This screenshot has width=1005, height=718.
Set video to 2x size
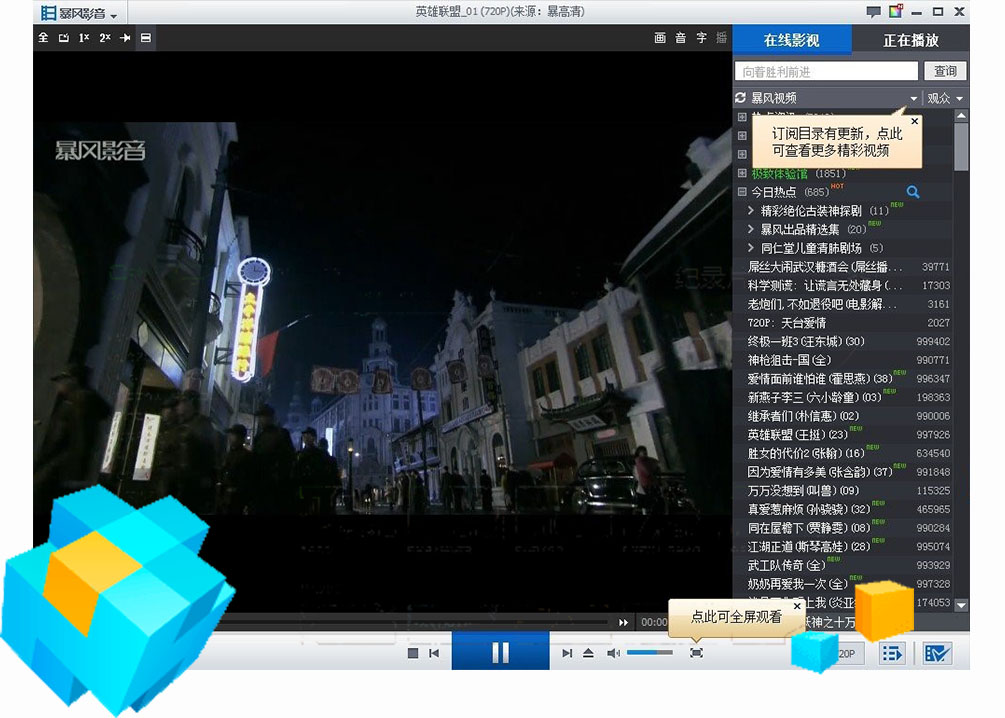click(x=104, y=38)
